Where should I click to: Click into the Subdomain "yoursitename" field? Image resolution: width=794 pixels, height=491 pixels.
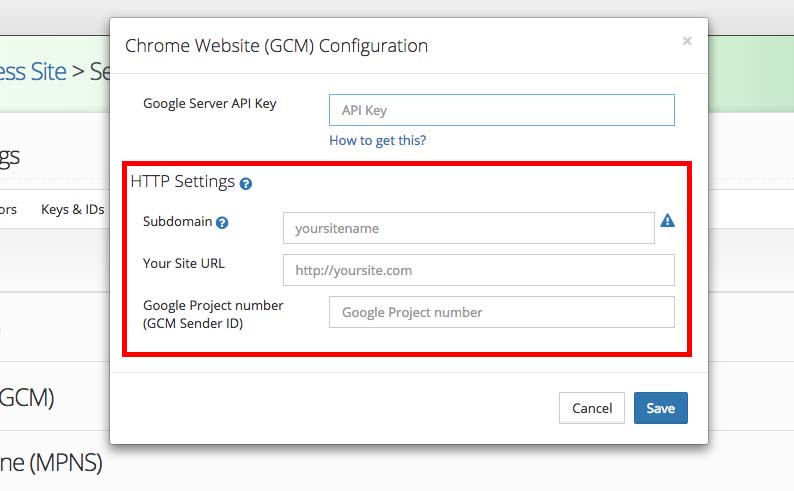468,228
